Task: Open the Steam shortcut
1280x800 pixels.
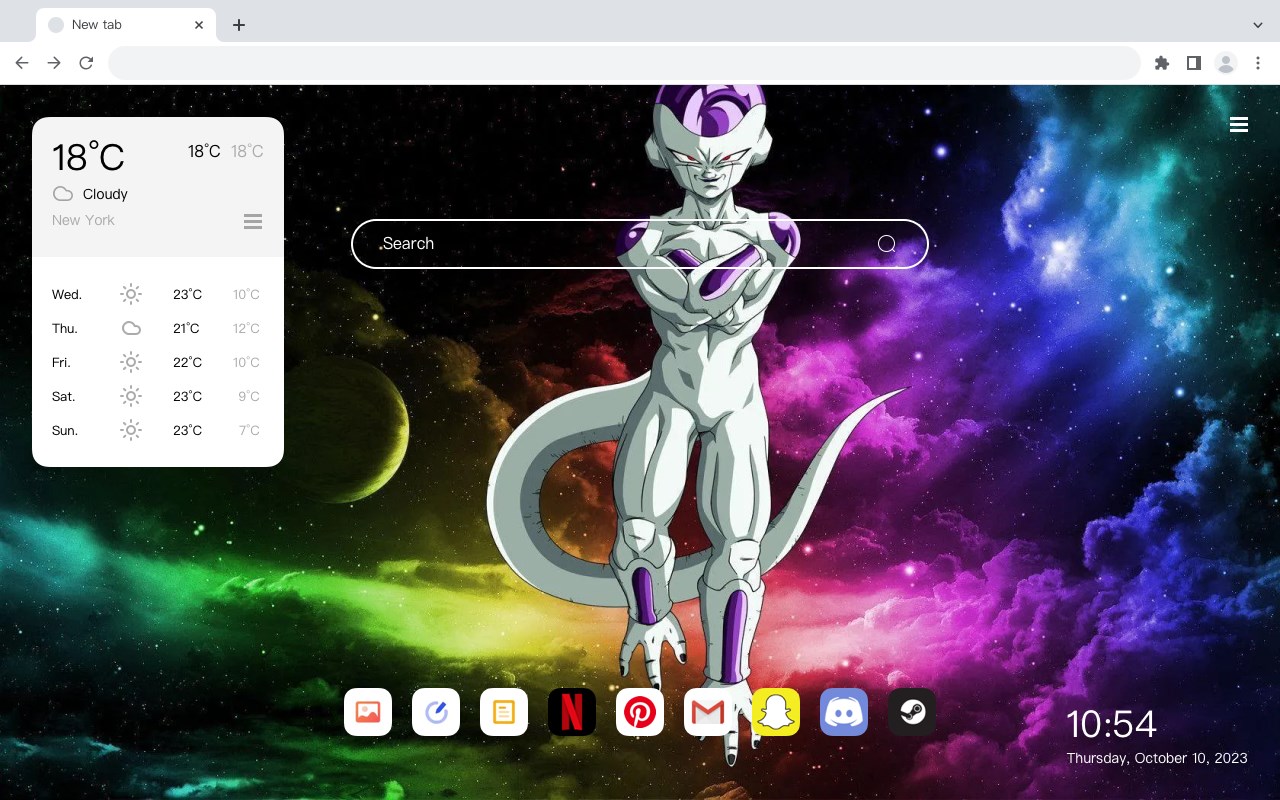Action: click(x=912, y=712)
